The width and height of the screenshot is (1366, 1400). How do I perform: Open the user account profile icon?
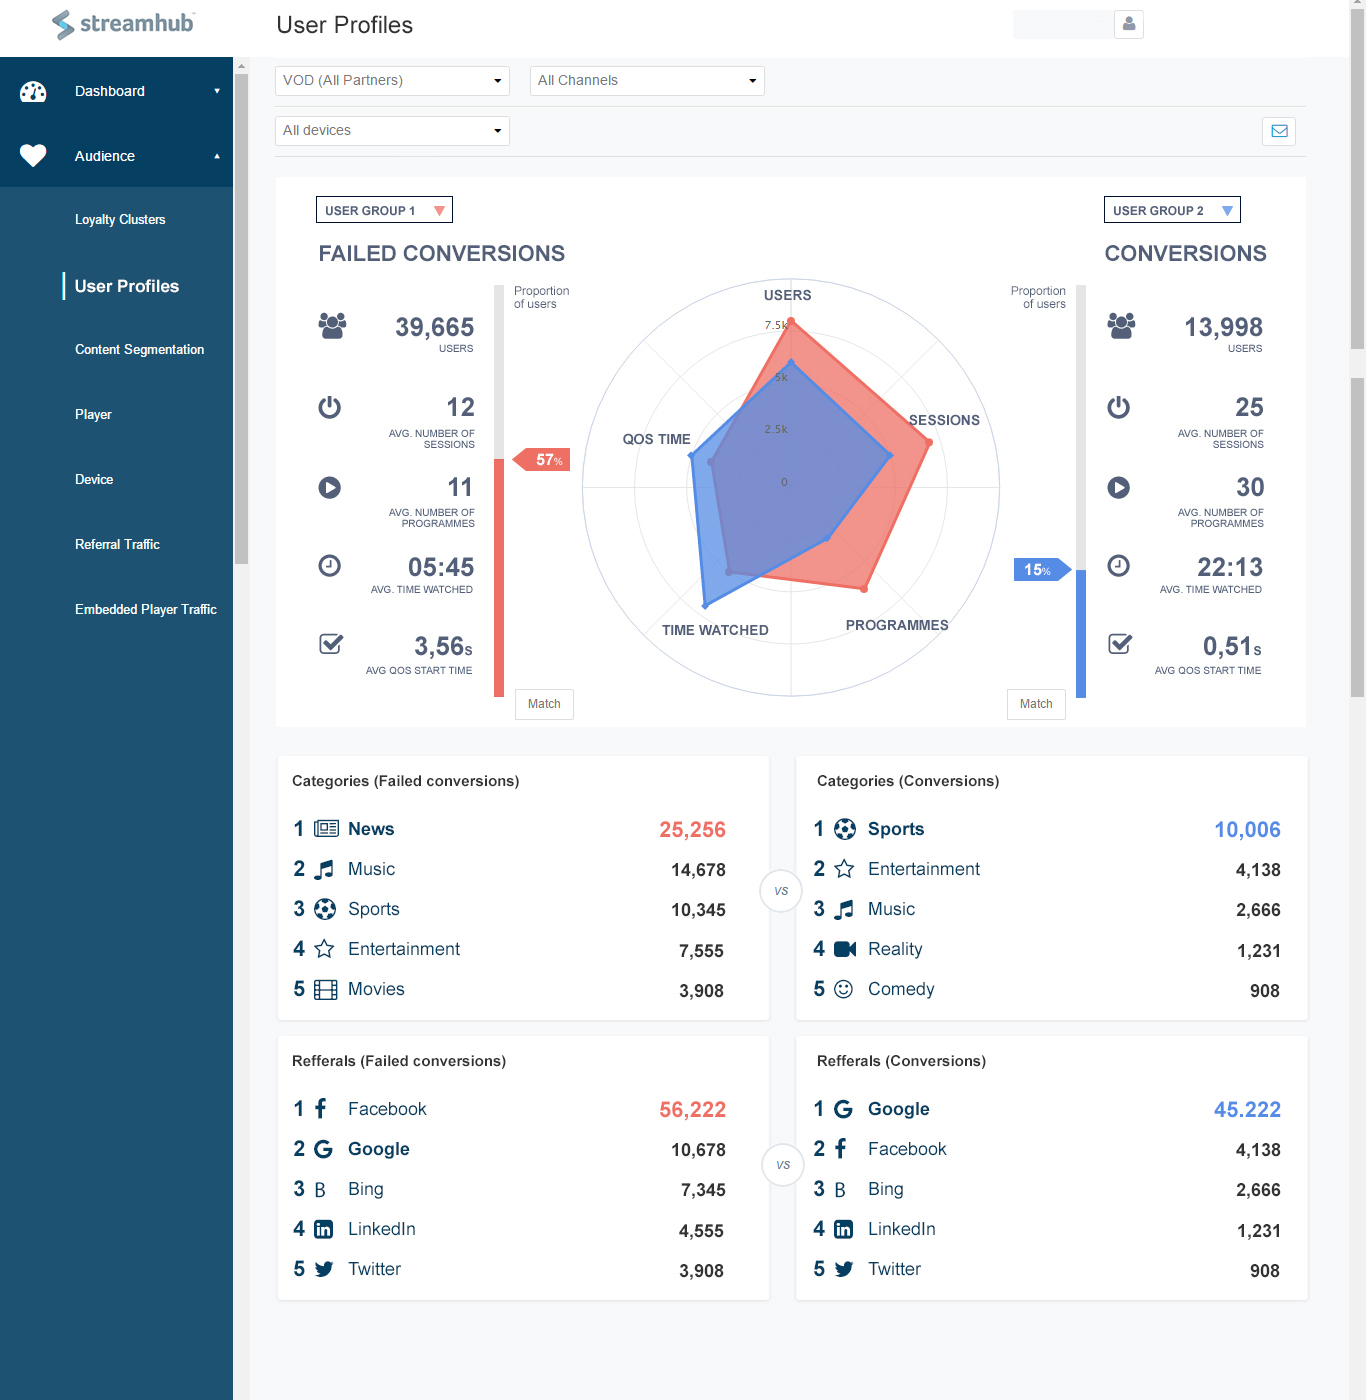[1129, 24]
